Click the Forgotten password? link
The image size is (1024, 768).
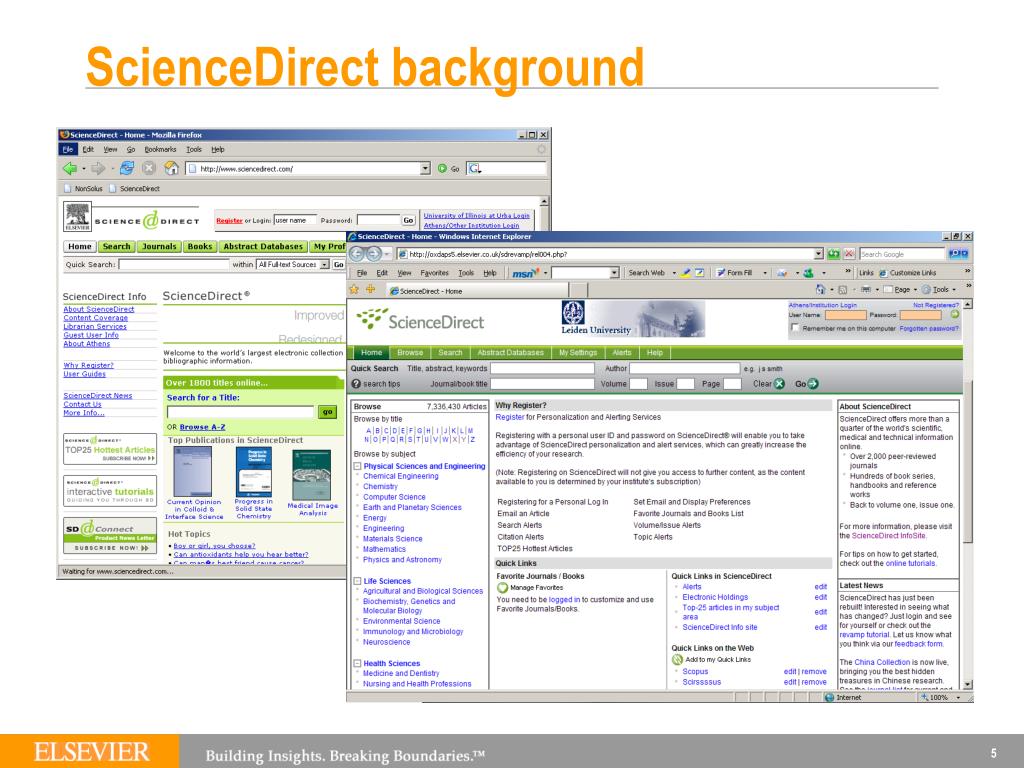tap(929, 328)
